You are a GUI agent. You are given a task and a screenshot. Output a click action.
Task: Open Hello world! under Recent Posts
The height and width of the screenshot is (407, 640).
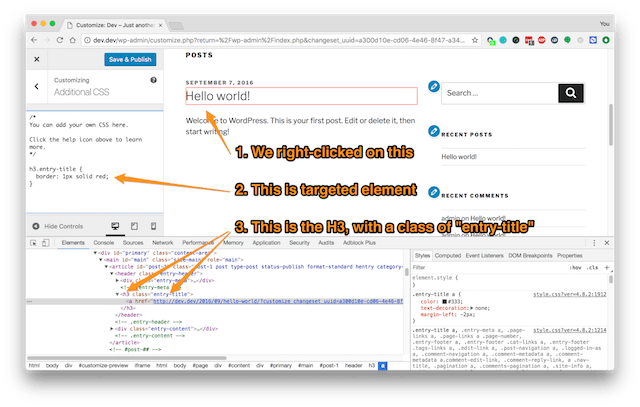(x=459, y=157)
